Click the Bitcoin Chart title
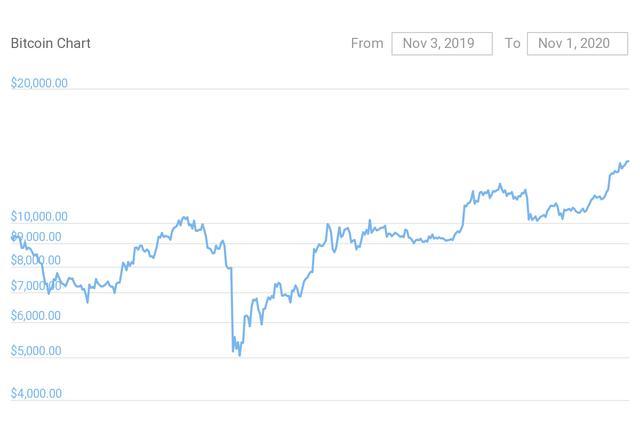 click(50, 43)
